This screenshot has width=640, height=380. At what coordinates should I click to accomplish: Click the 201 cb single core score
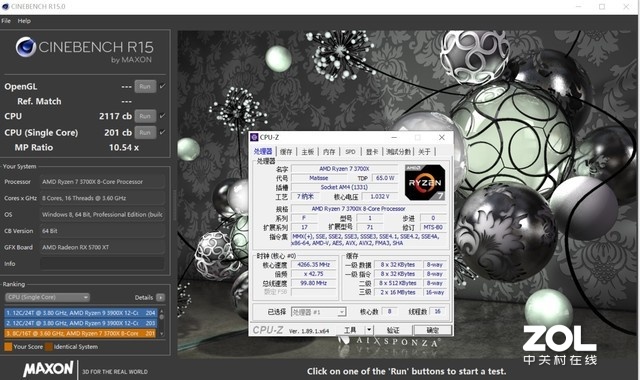pos(118,133)
